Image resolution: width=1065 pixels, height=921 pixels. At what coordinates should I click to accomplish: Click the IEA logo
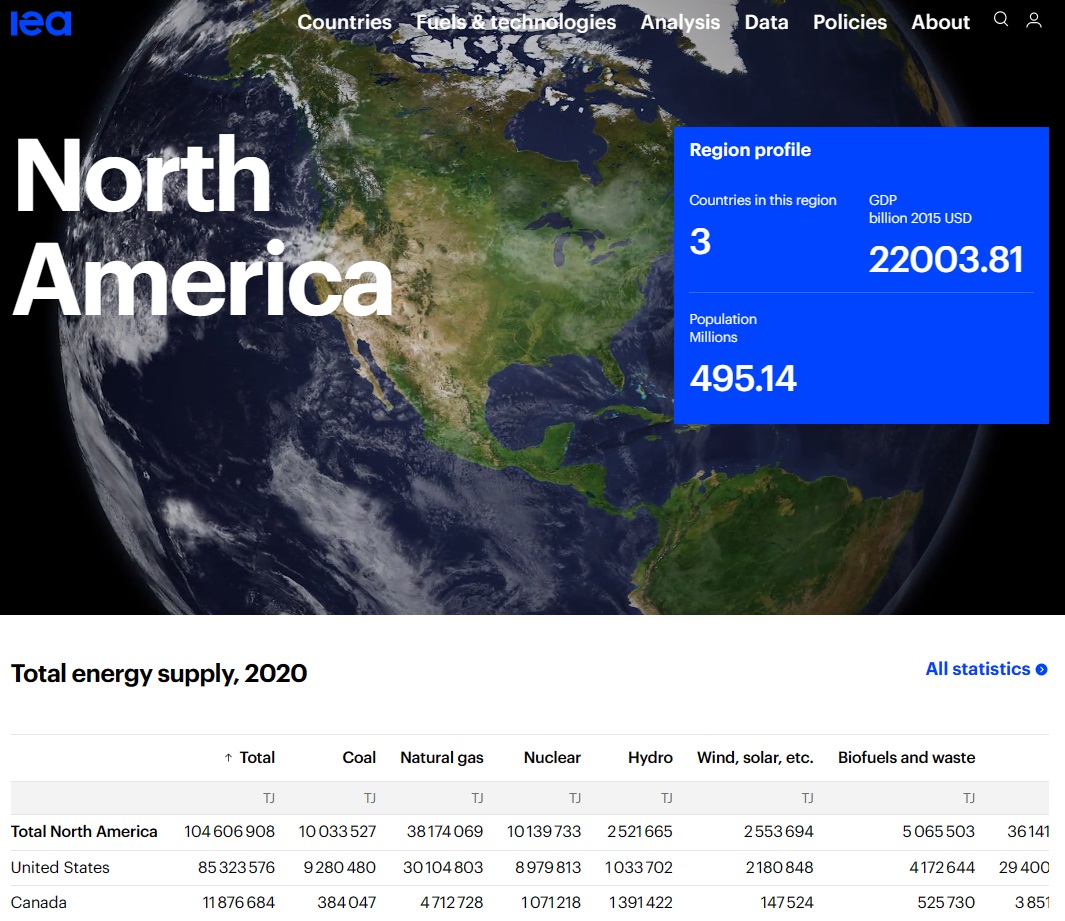41,22
